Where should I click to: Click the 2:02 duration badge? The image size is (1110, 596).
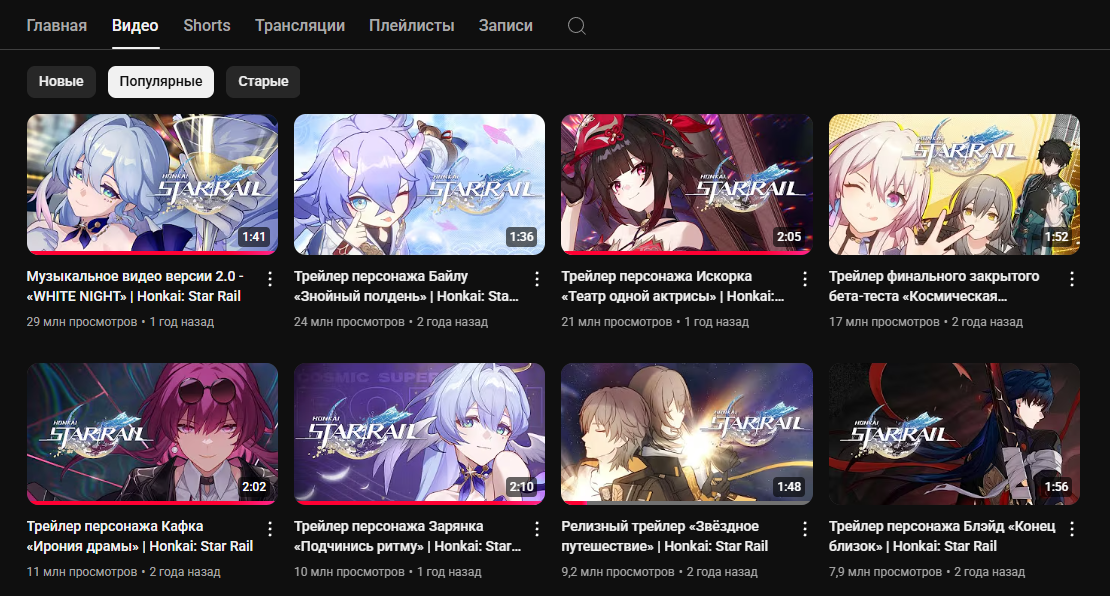(254, 486)
